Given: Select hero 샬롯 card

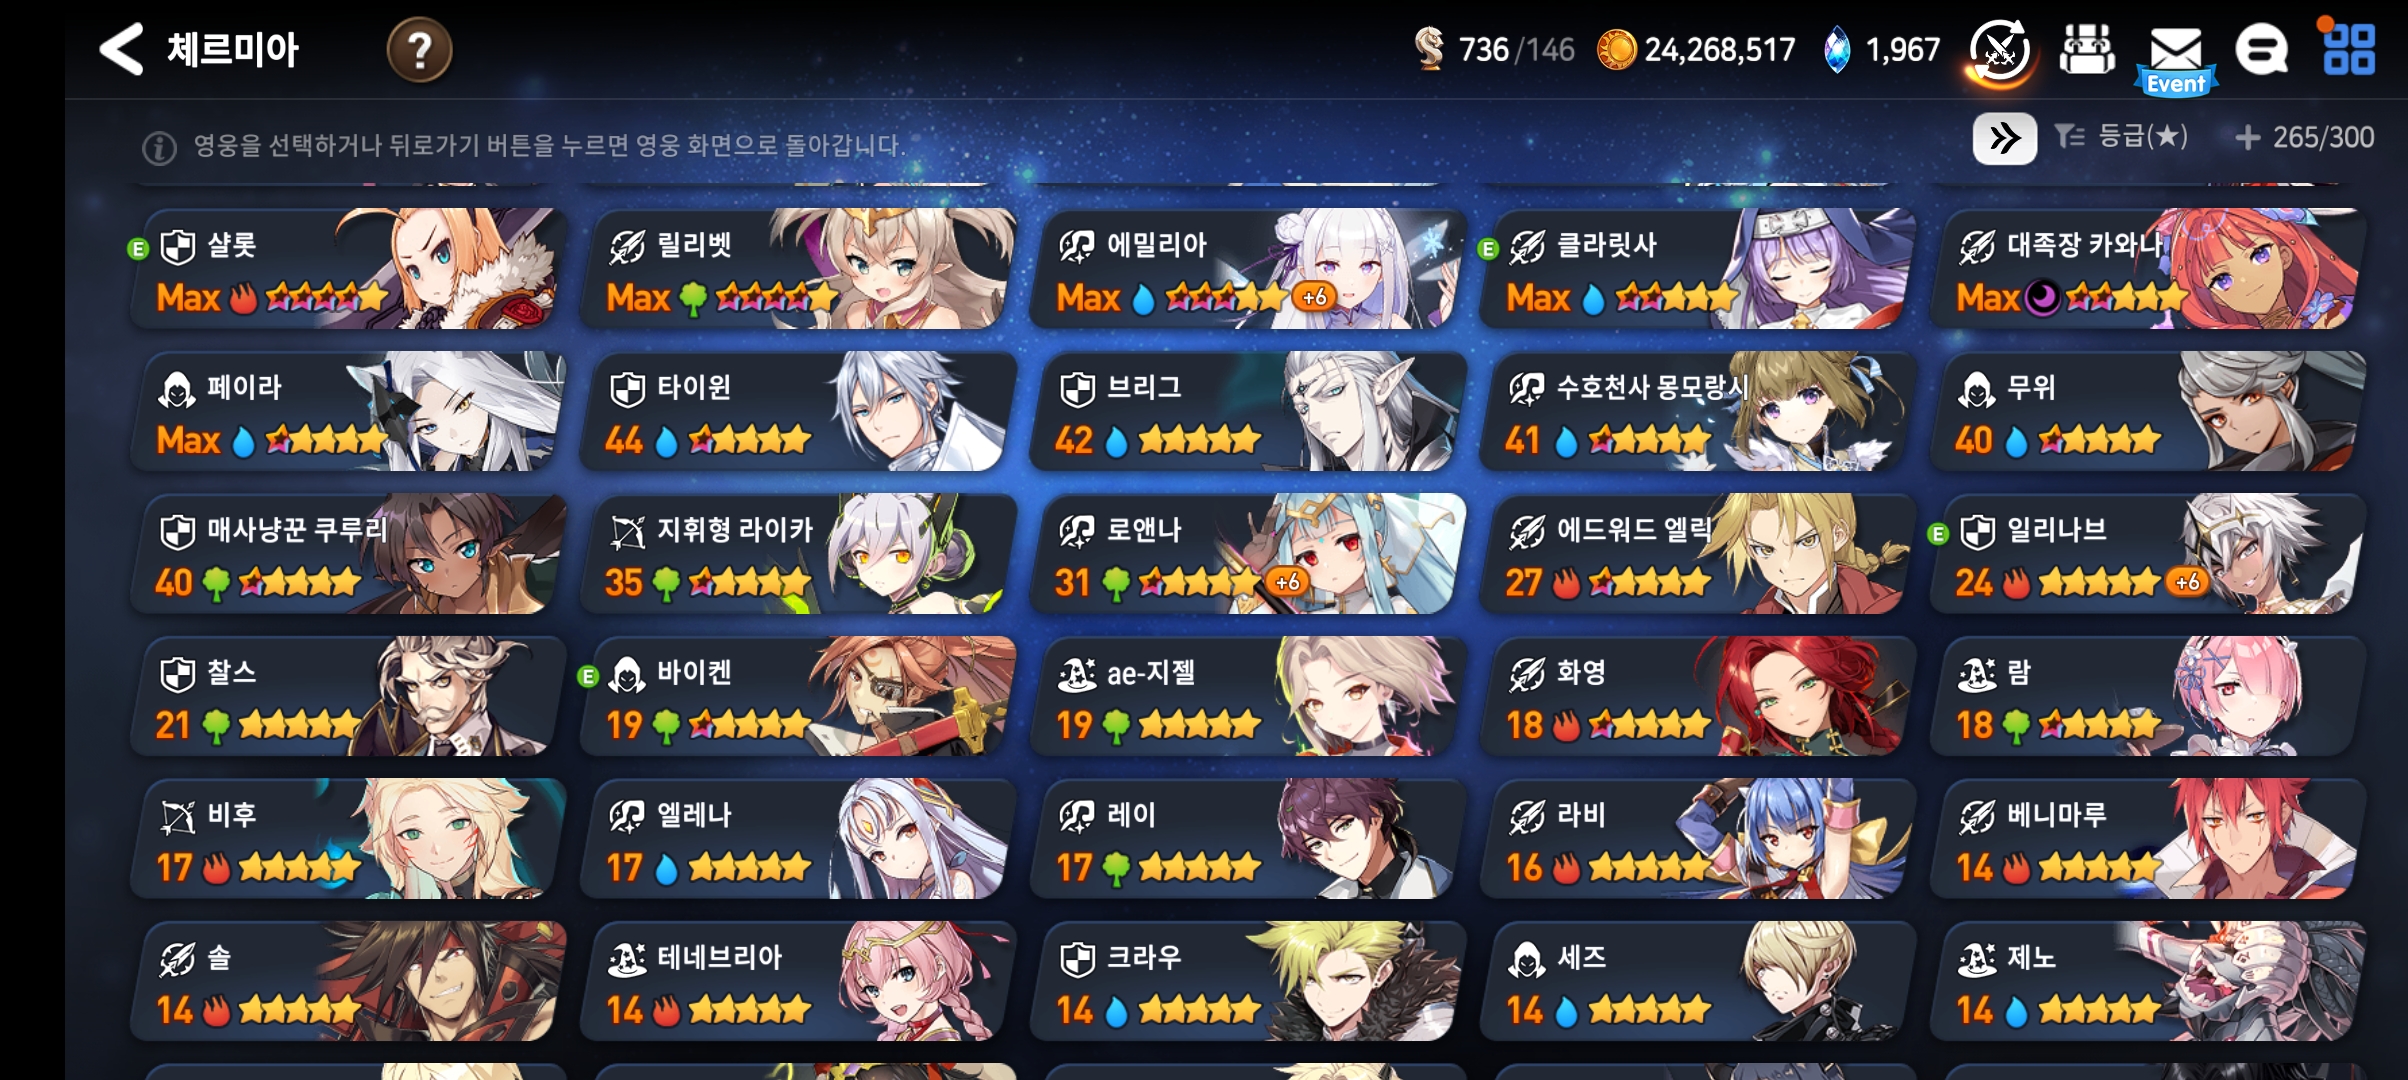Looking at the screenshot, I should [346, 269].
